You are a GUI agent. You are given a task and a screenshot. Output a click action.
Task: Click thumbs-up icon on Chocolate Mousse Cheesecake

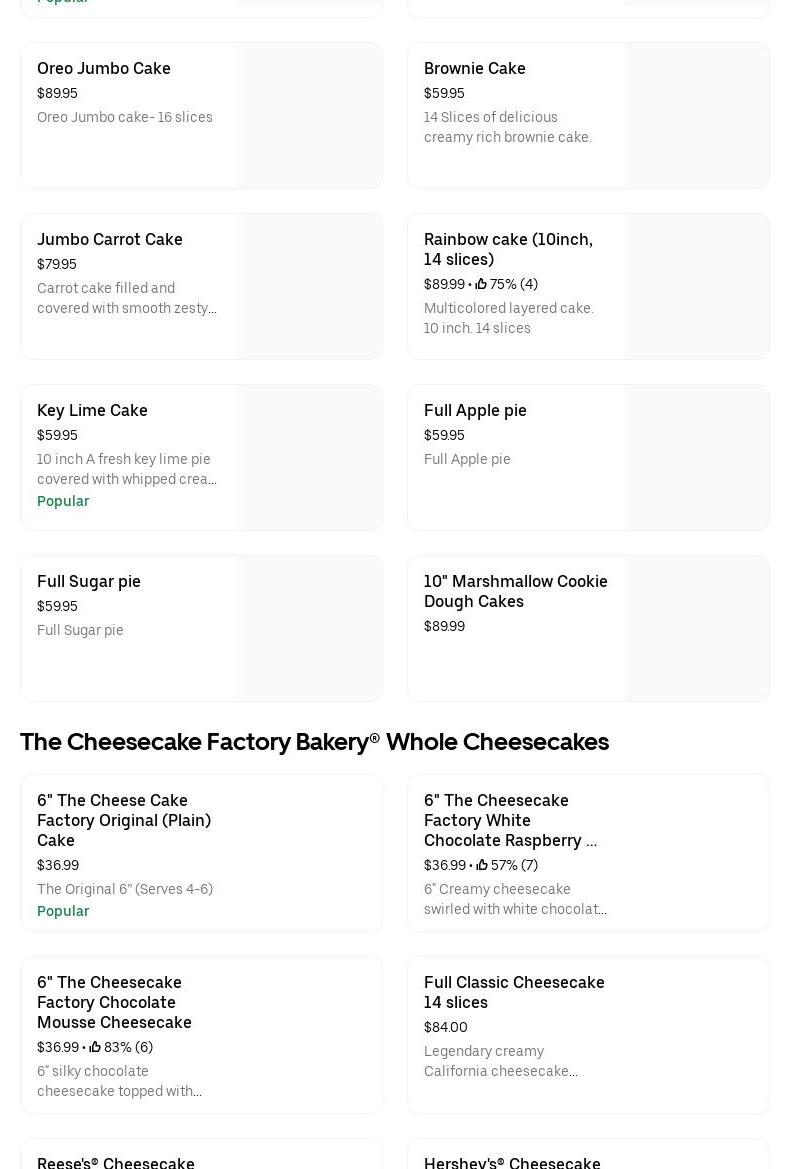click(95, 1048)
